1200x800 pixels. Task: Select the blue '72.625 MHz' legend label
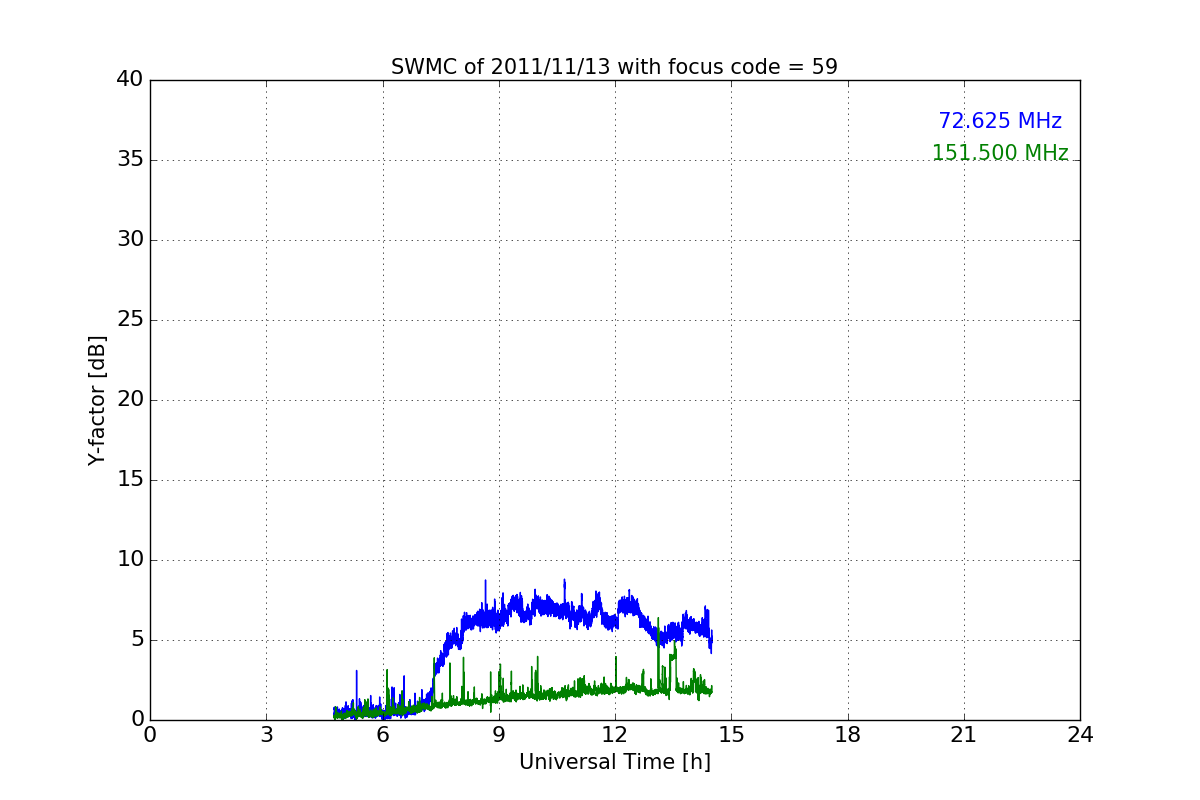[1000, 121]
